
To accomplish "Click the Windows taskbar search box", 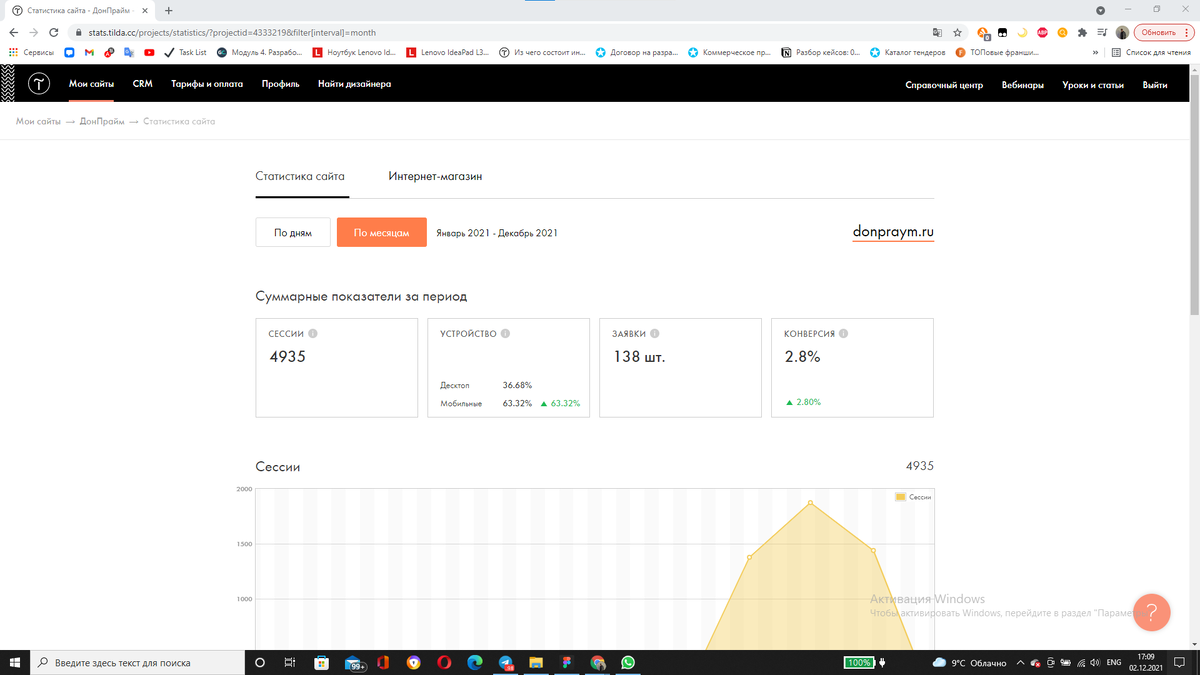I will pos(138,662).
